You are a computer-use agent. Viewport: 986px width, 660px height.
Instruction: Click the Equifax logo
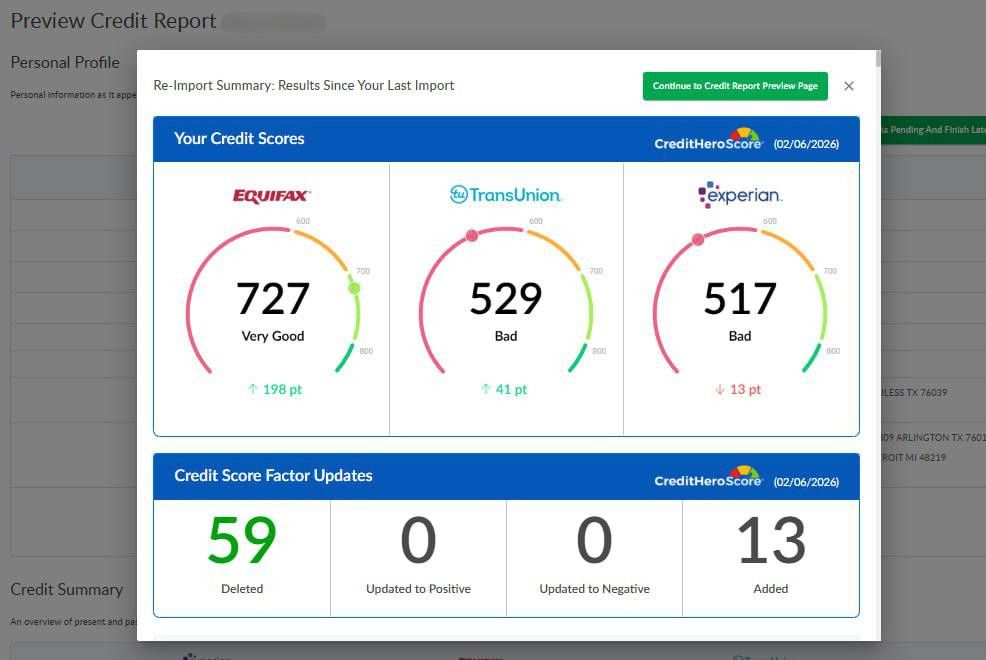click(x=272, y=195)
